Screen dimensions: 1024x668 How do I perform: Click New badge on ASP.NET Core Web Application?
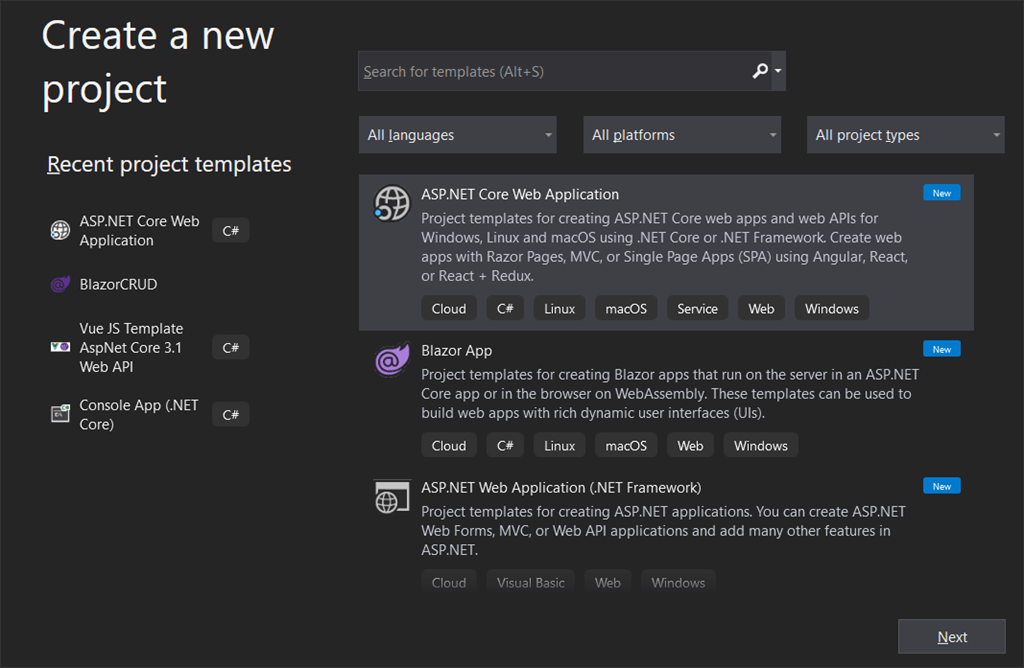(942, 193)
